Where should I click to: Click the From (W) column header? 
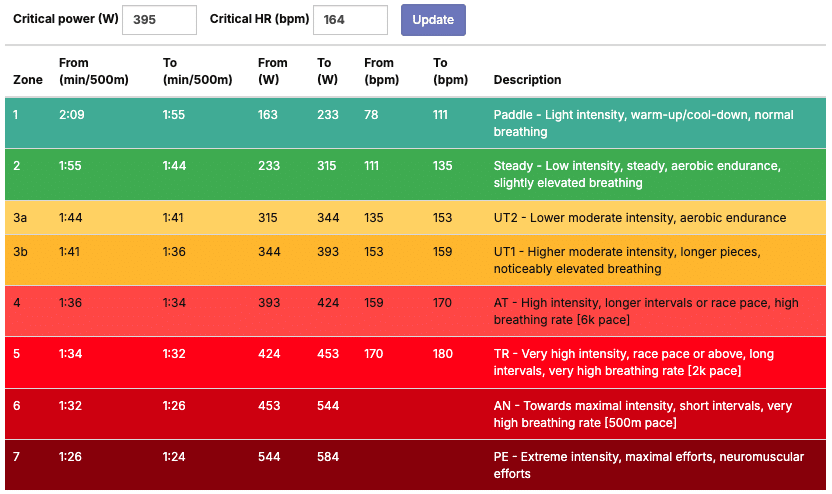coord(272,71)
